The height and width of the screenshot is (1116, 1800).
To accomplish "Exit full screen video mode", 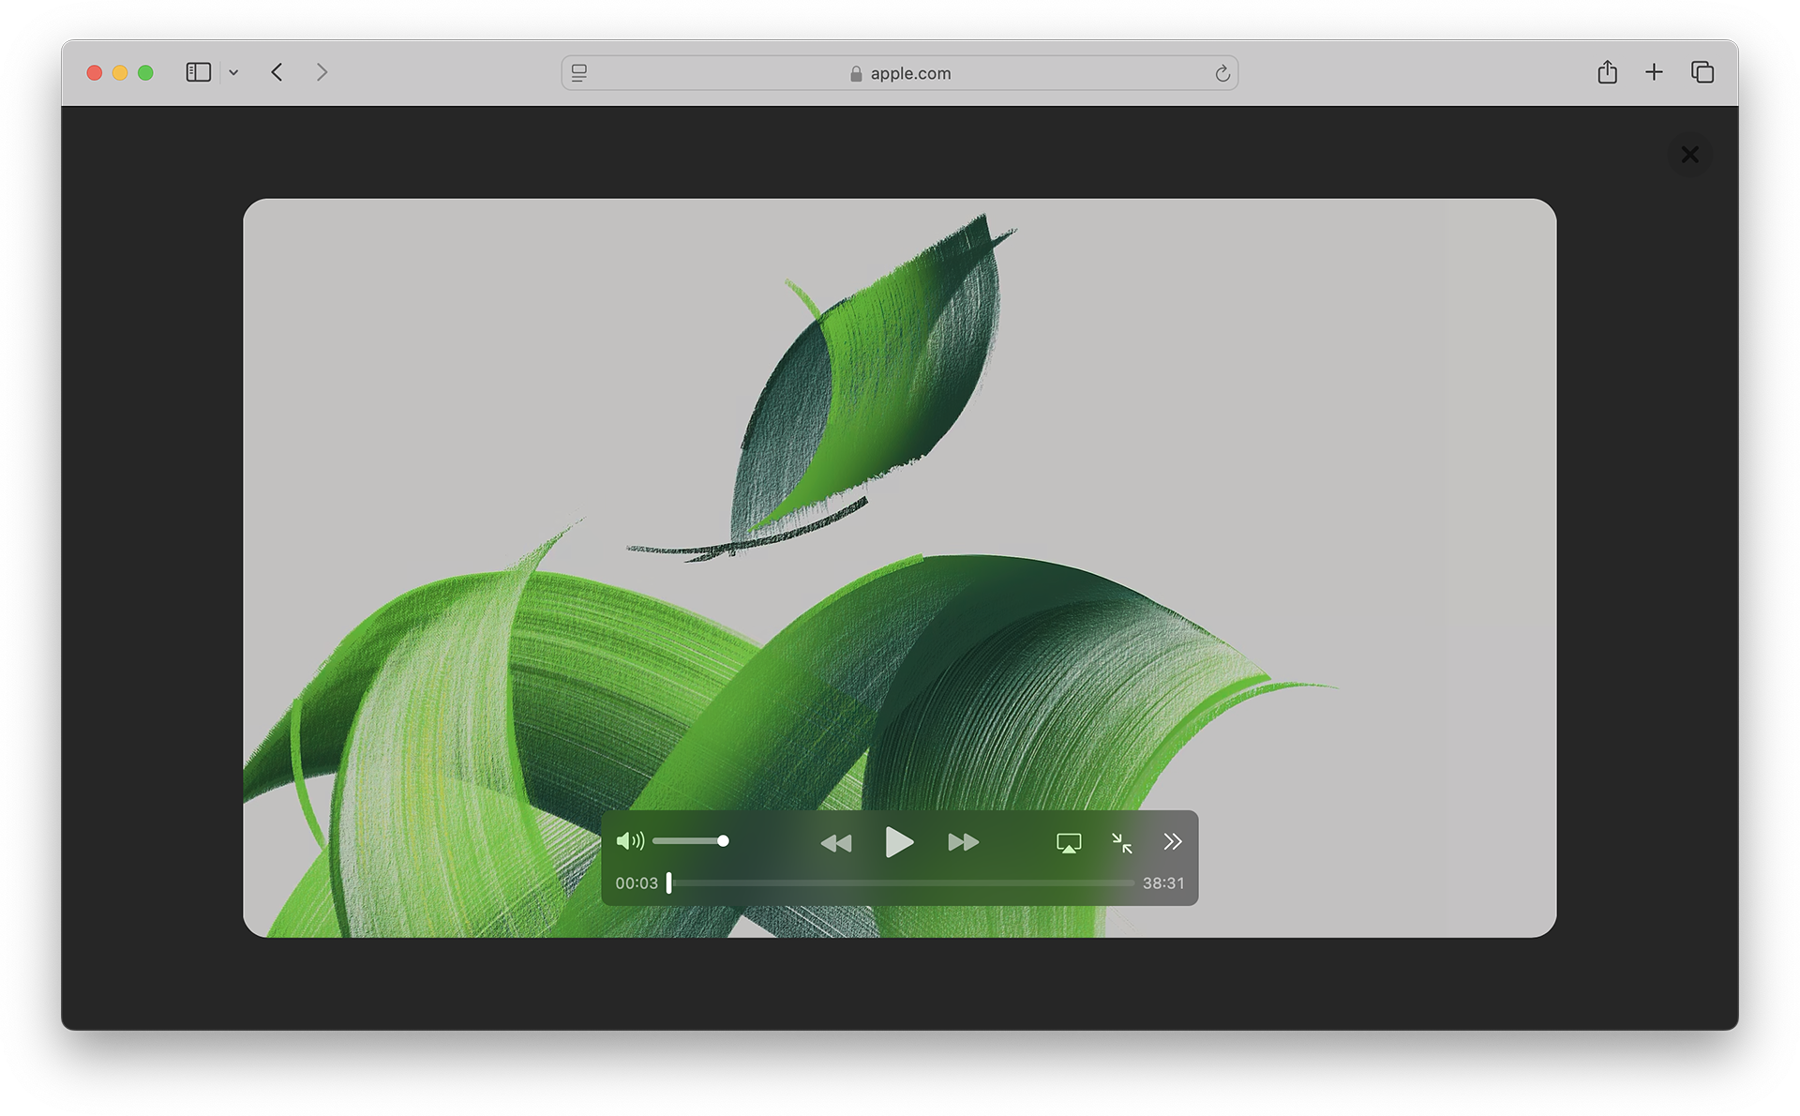I will [x=1122, y=843].
